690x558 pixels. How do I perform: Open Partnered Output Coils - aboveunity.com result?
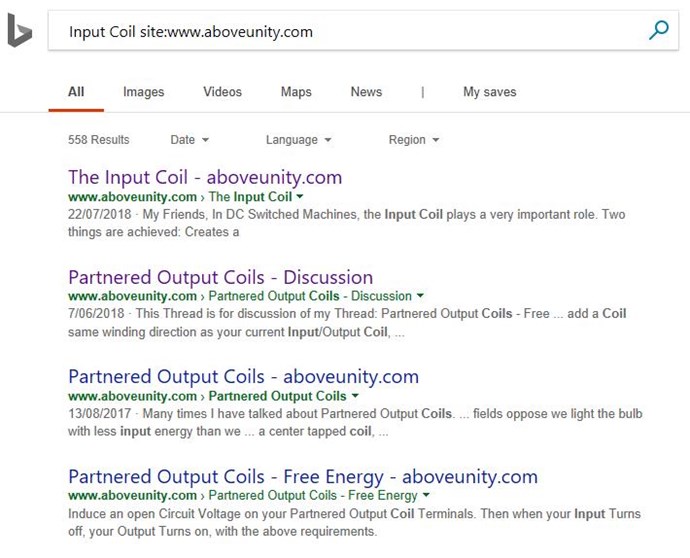click(x=243, y=377)
